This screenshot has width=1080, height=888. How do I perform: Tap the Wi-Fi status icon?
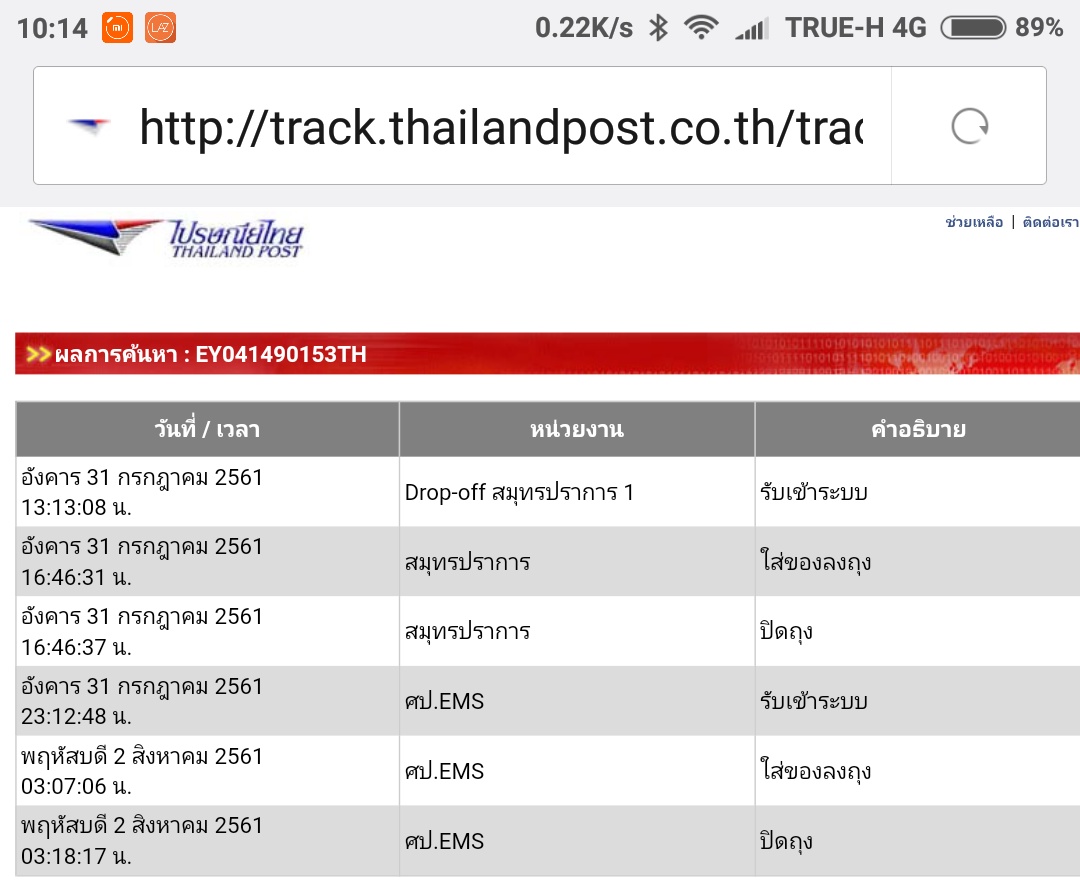[x=701, y=28]
